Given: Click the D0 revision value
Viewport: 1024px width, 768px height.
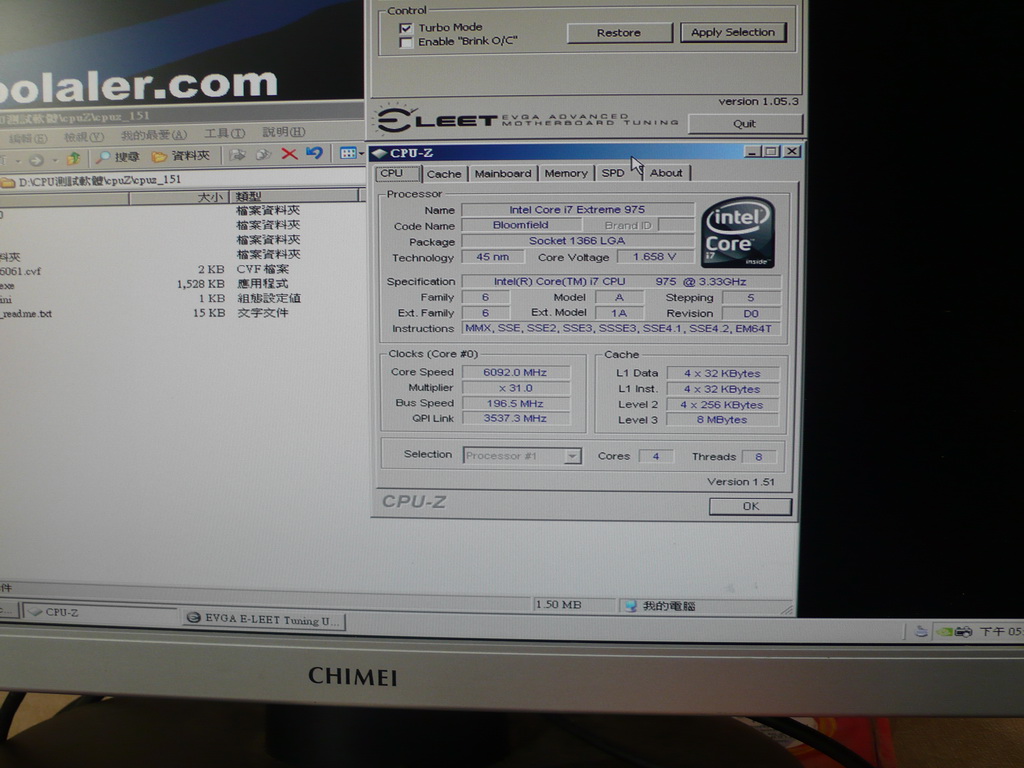Looking at the screenshot, I should (x=751, y=313).
